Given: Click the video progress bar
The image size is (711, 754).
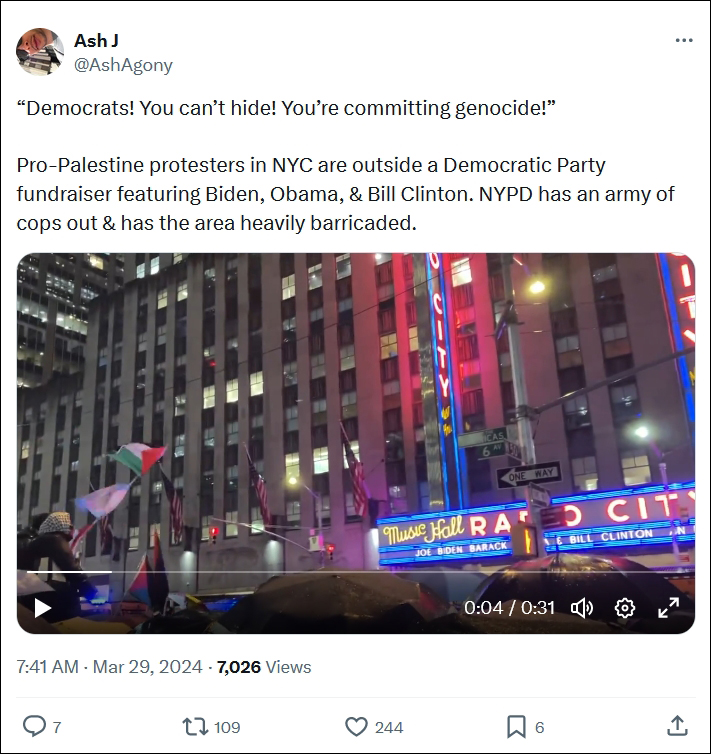Looking at the screenshot, I should [x=356, y=572].
